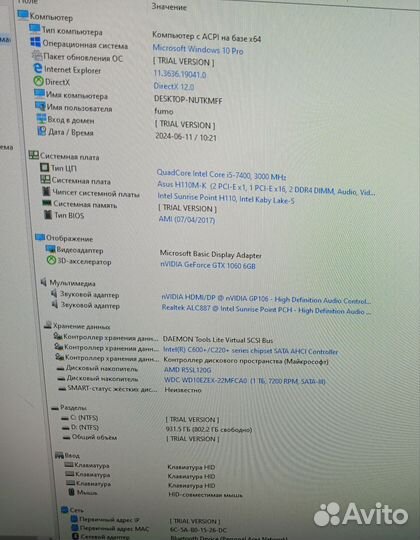This screenshot has width=420, height=540.
Task: Click the icon next to Имя компьютера
Action: coord(39,94)
